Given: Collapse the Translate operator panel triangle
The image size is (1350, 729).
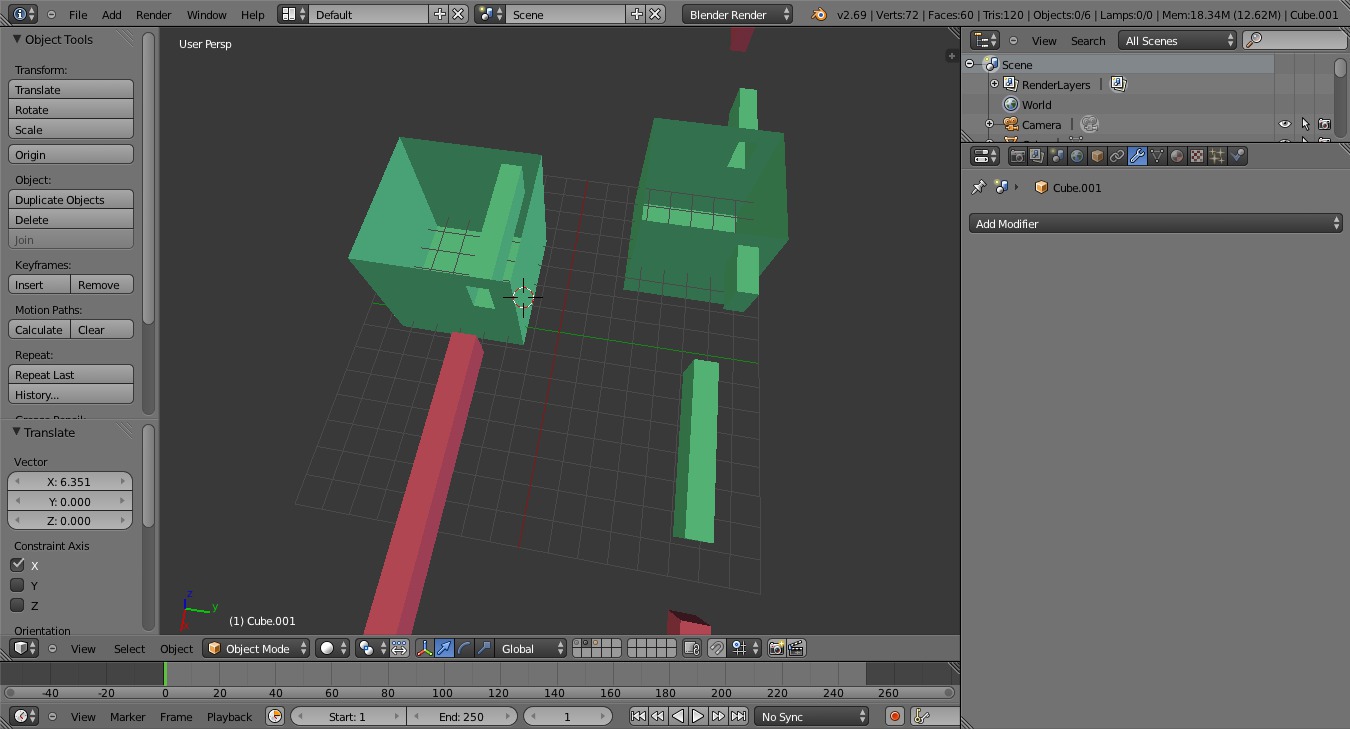Looking at the screenshot, I should (x=17, y=432).
